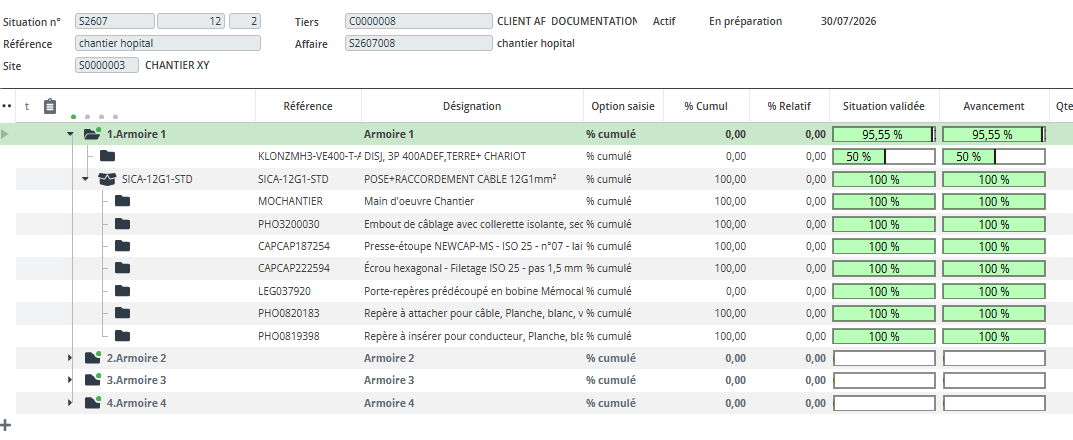Expand the 2.Armoire 2 node
This screenshot has width=1073, height=440.
click(70, 357)
